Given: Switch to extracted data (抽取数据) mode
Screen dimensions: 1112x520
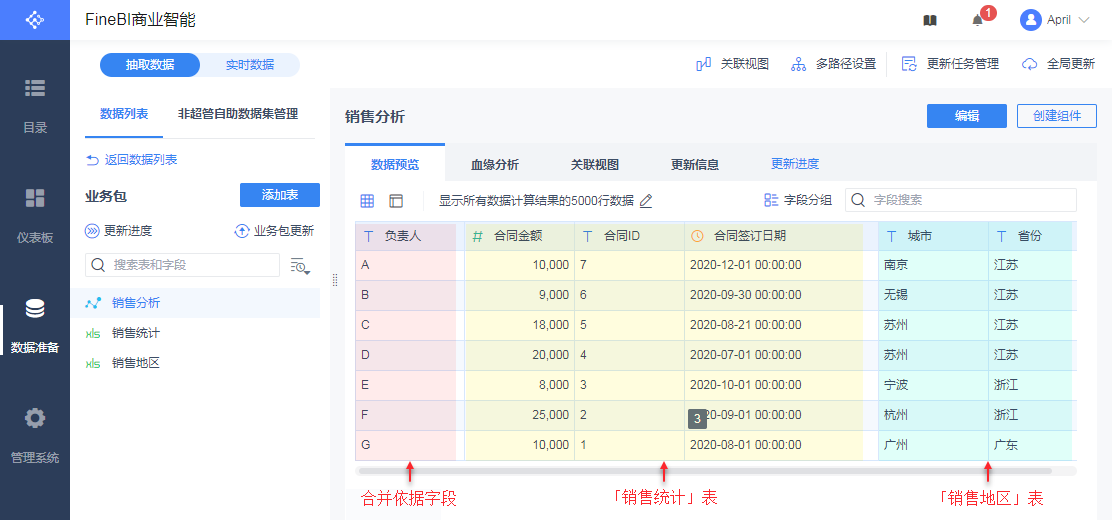Looking at the screenshot, I should point(150,65).
